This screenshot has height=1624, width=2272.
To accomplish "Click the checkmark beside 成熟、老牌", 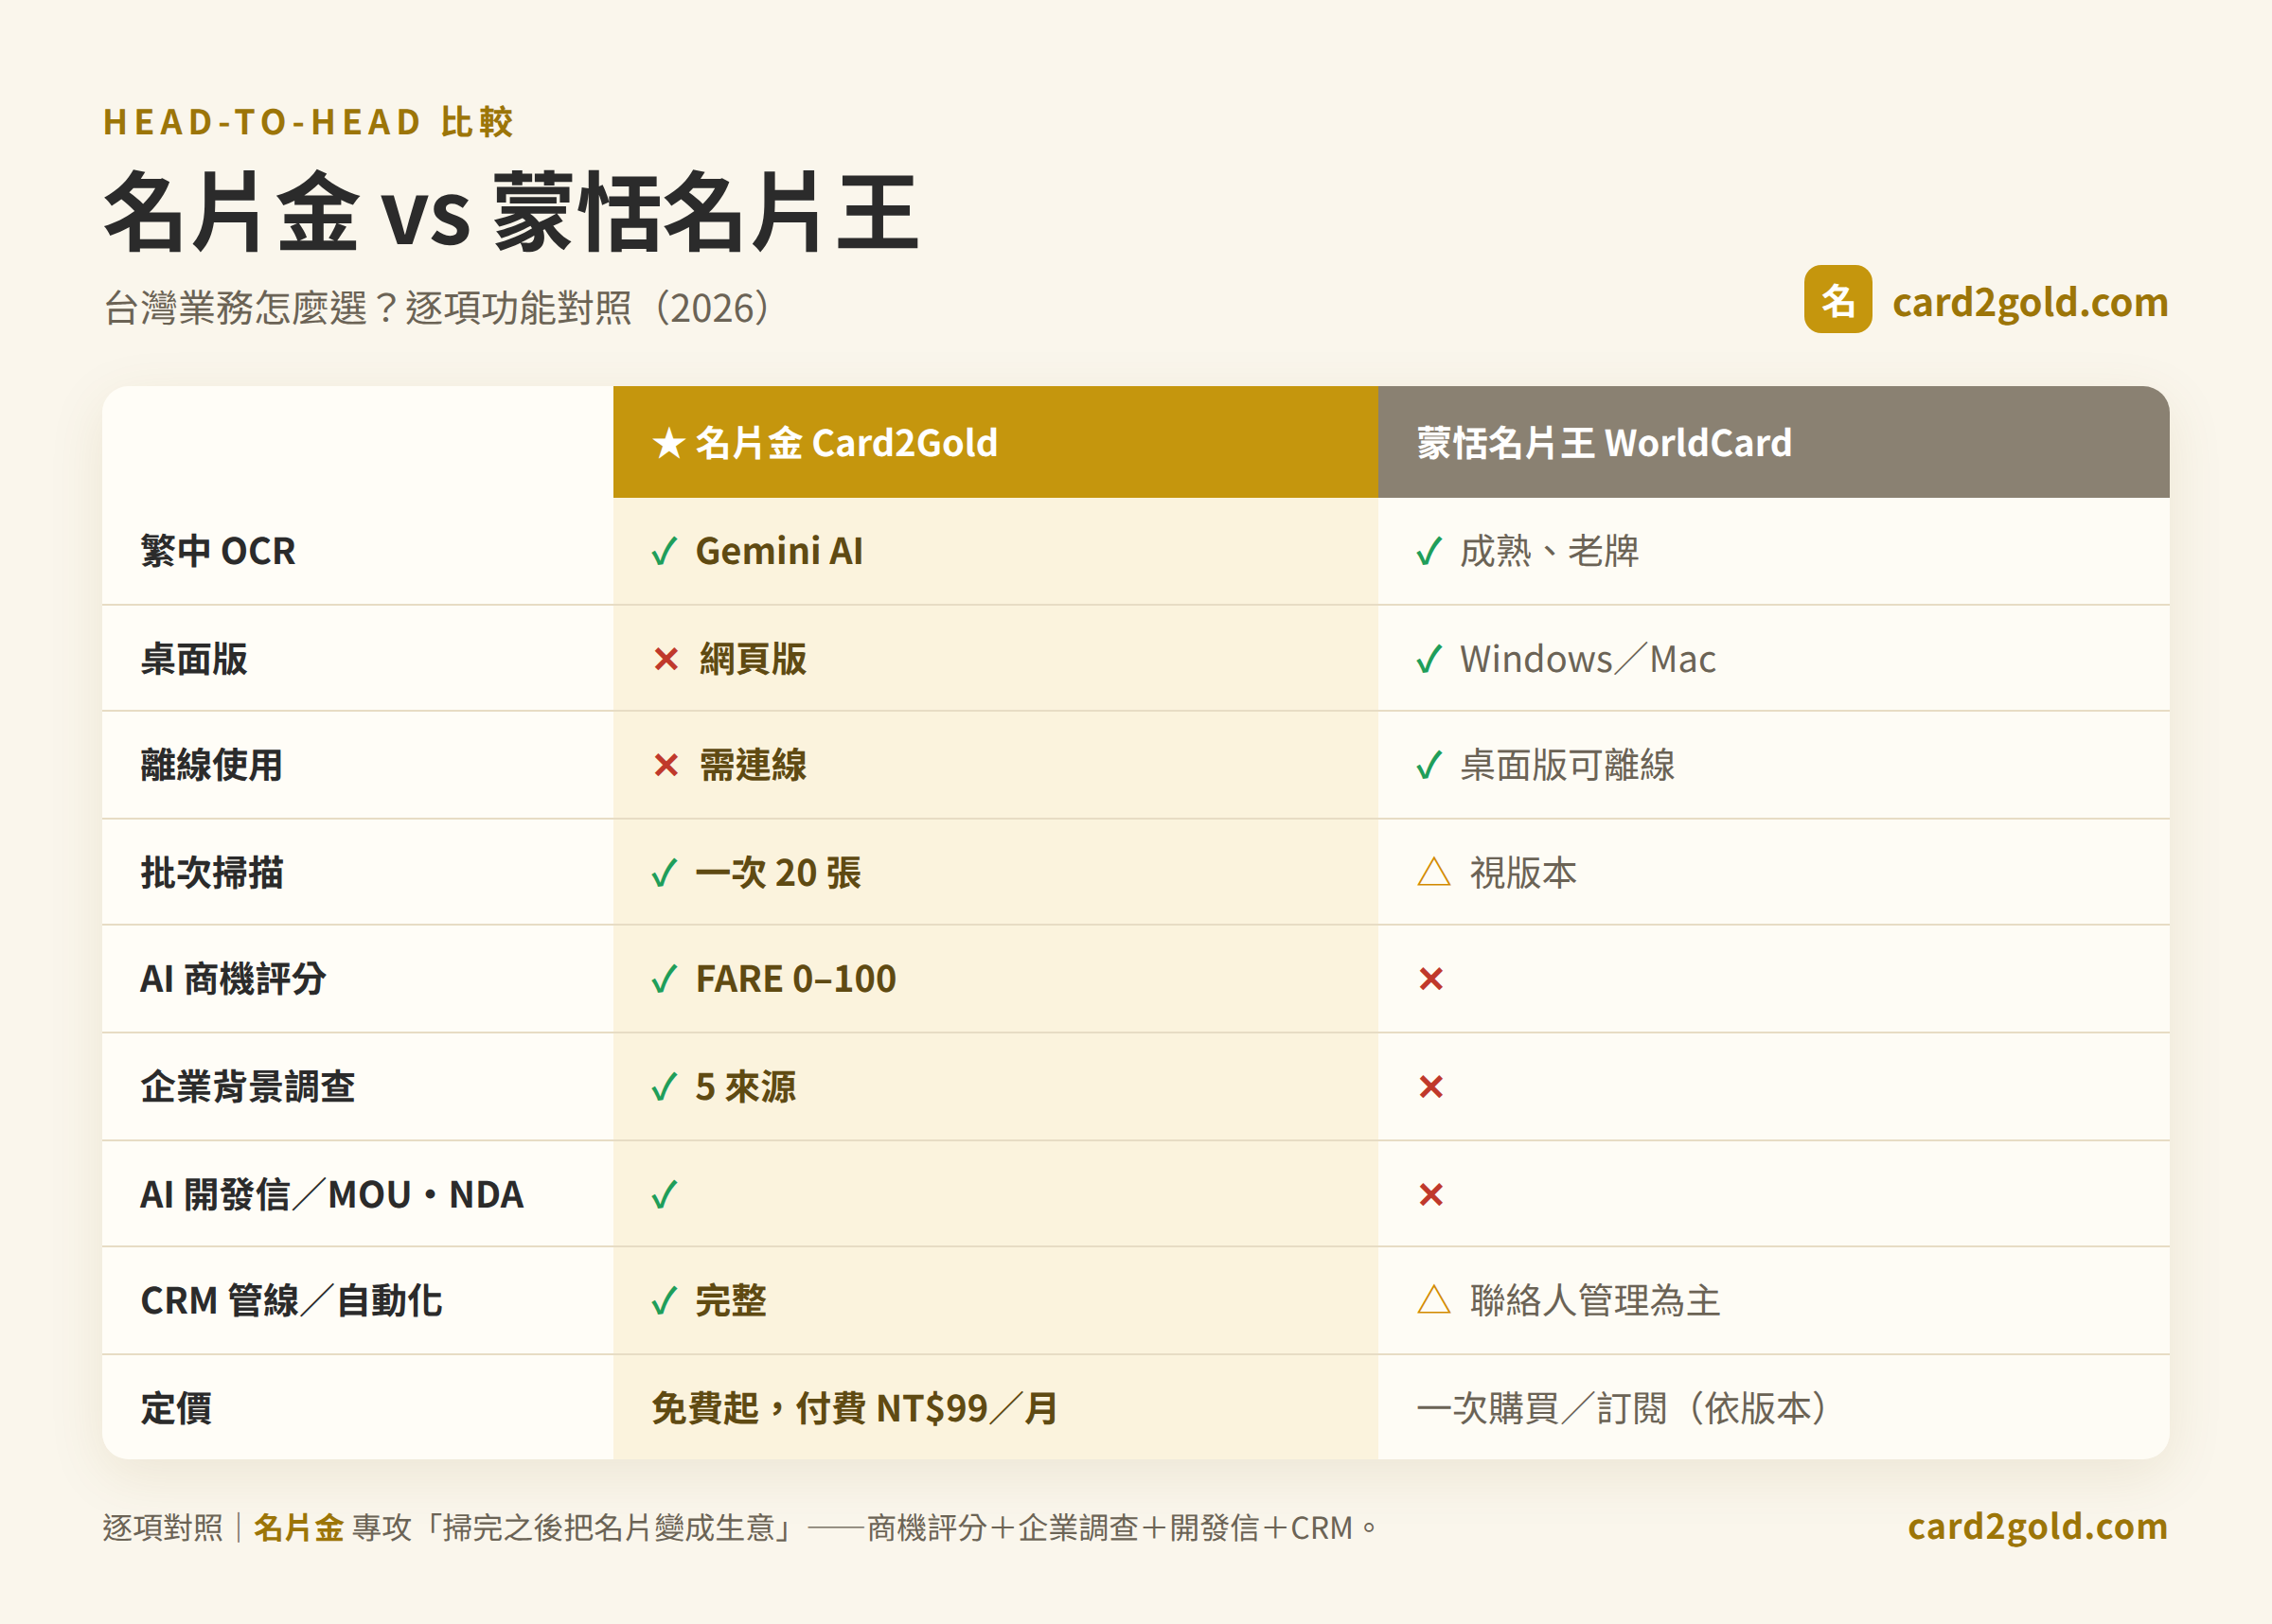I will pyautogui.click(x=1430, y=551).
